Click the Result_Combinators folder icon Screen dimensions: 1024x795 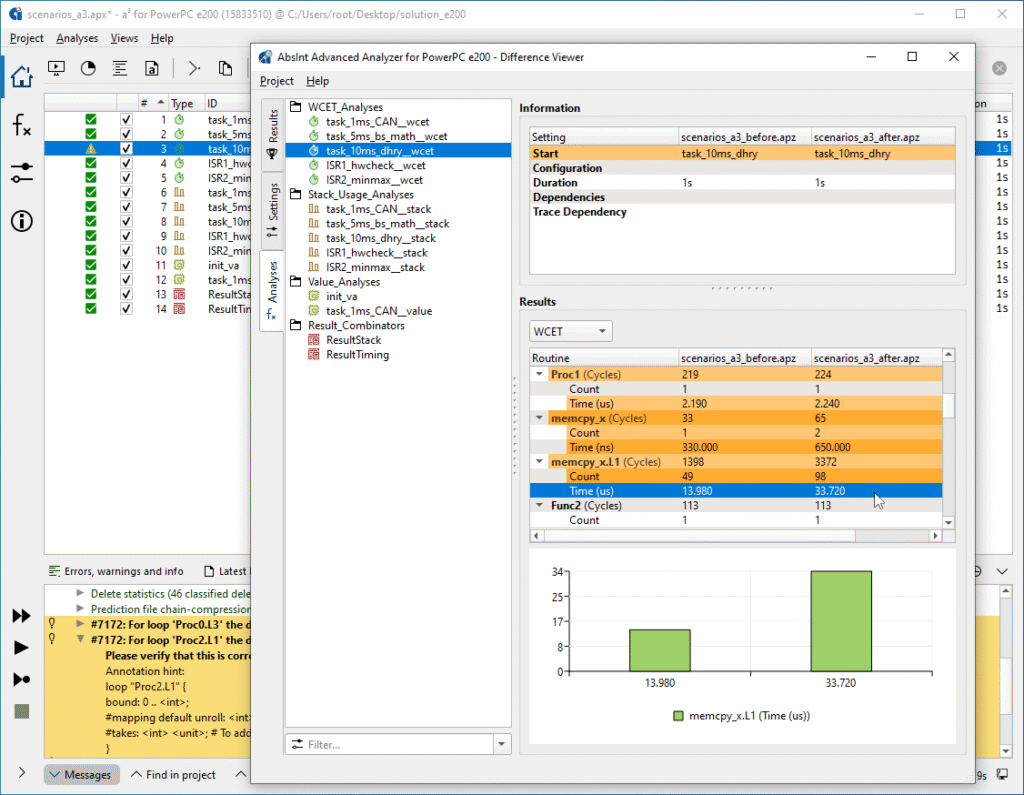[x=296, y=325]
